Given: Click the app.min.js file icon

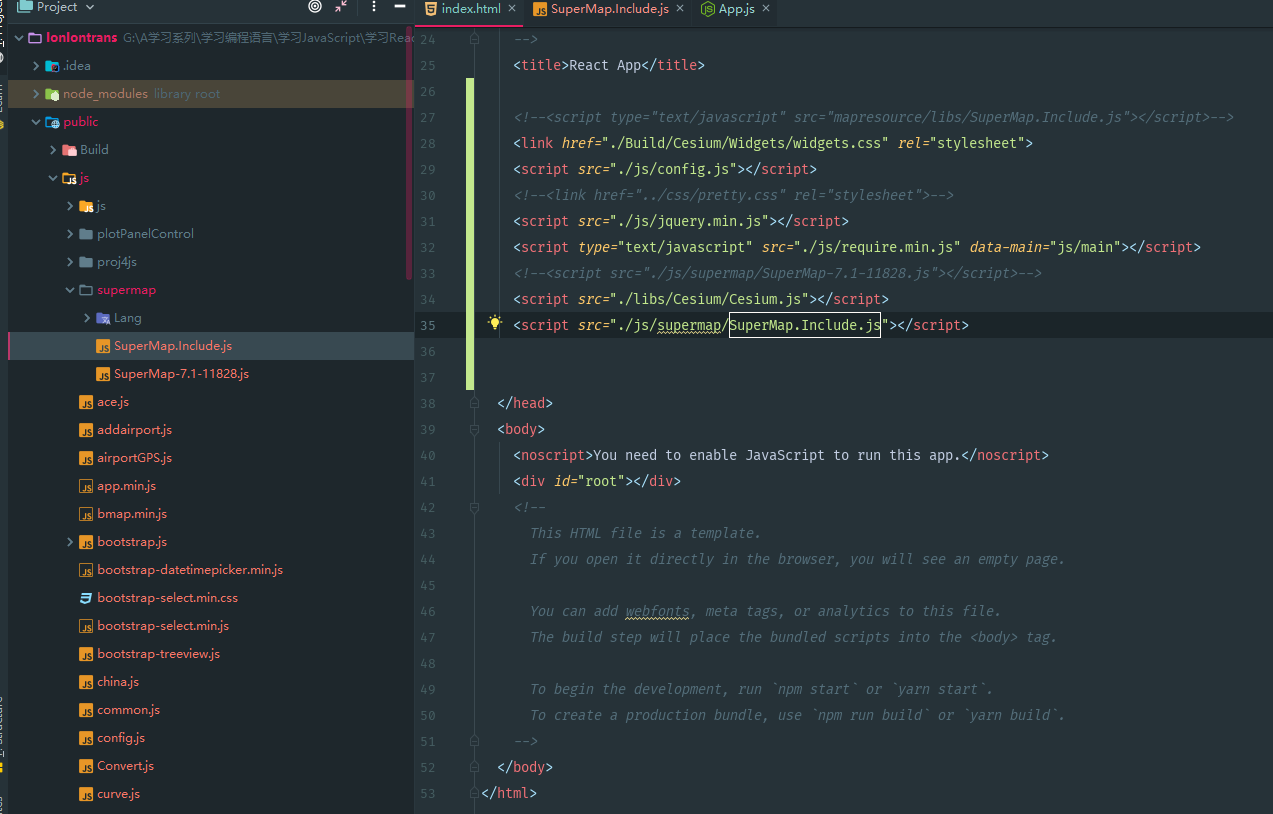Looking at the screenshot, I should (87, 486).
